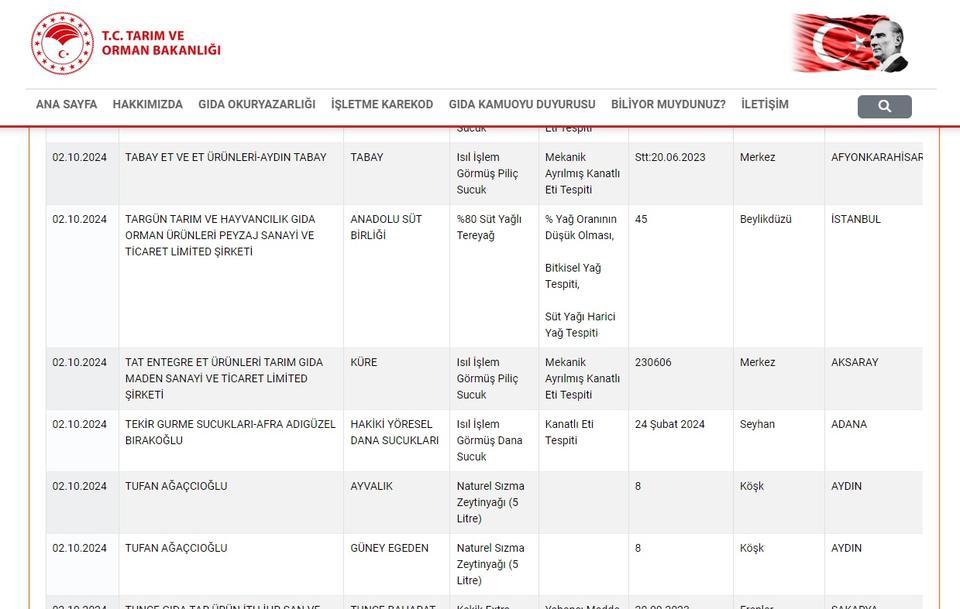Click the ADANA province cell
This screenshot has width=960, height=609.
tap(849, 424)
